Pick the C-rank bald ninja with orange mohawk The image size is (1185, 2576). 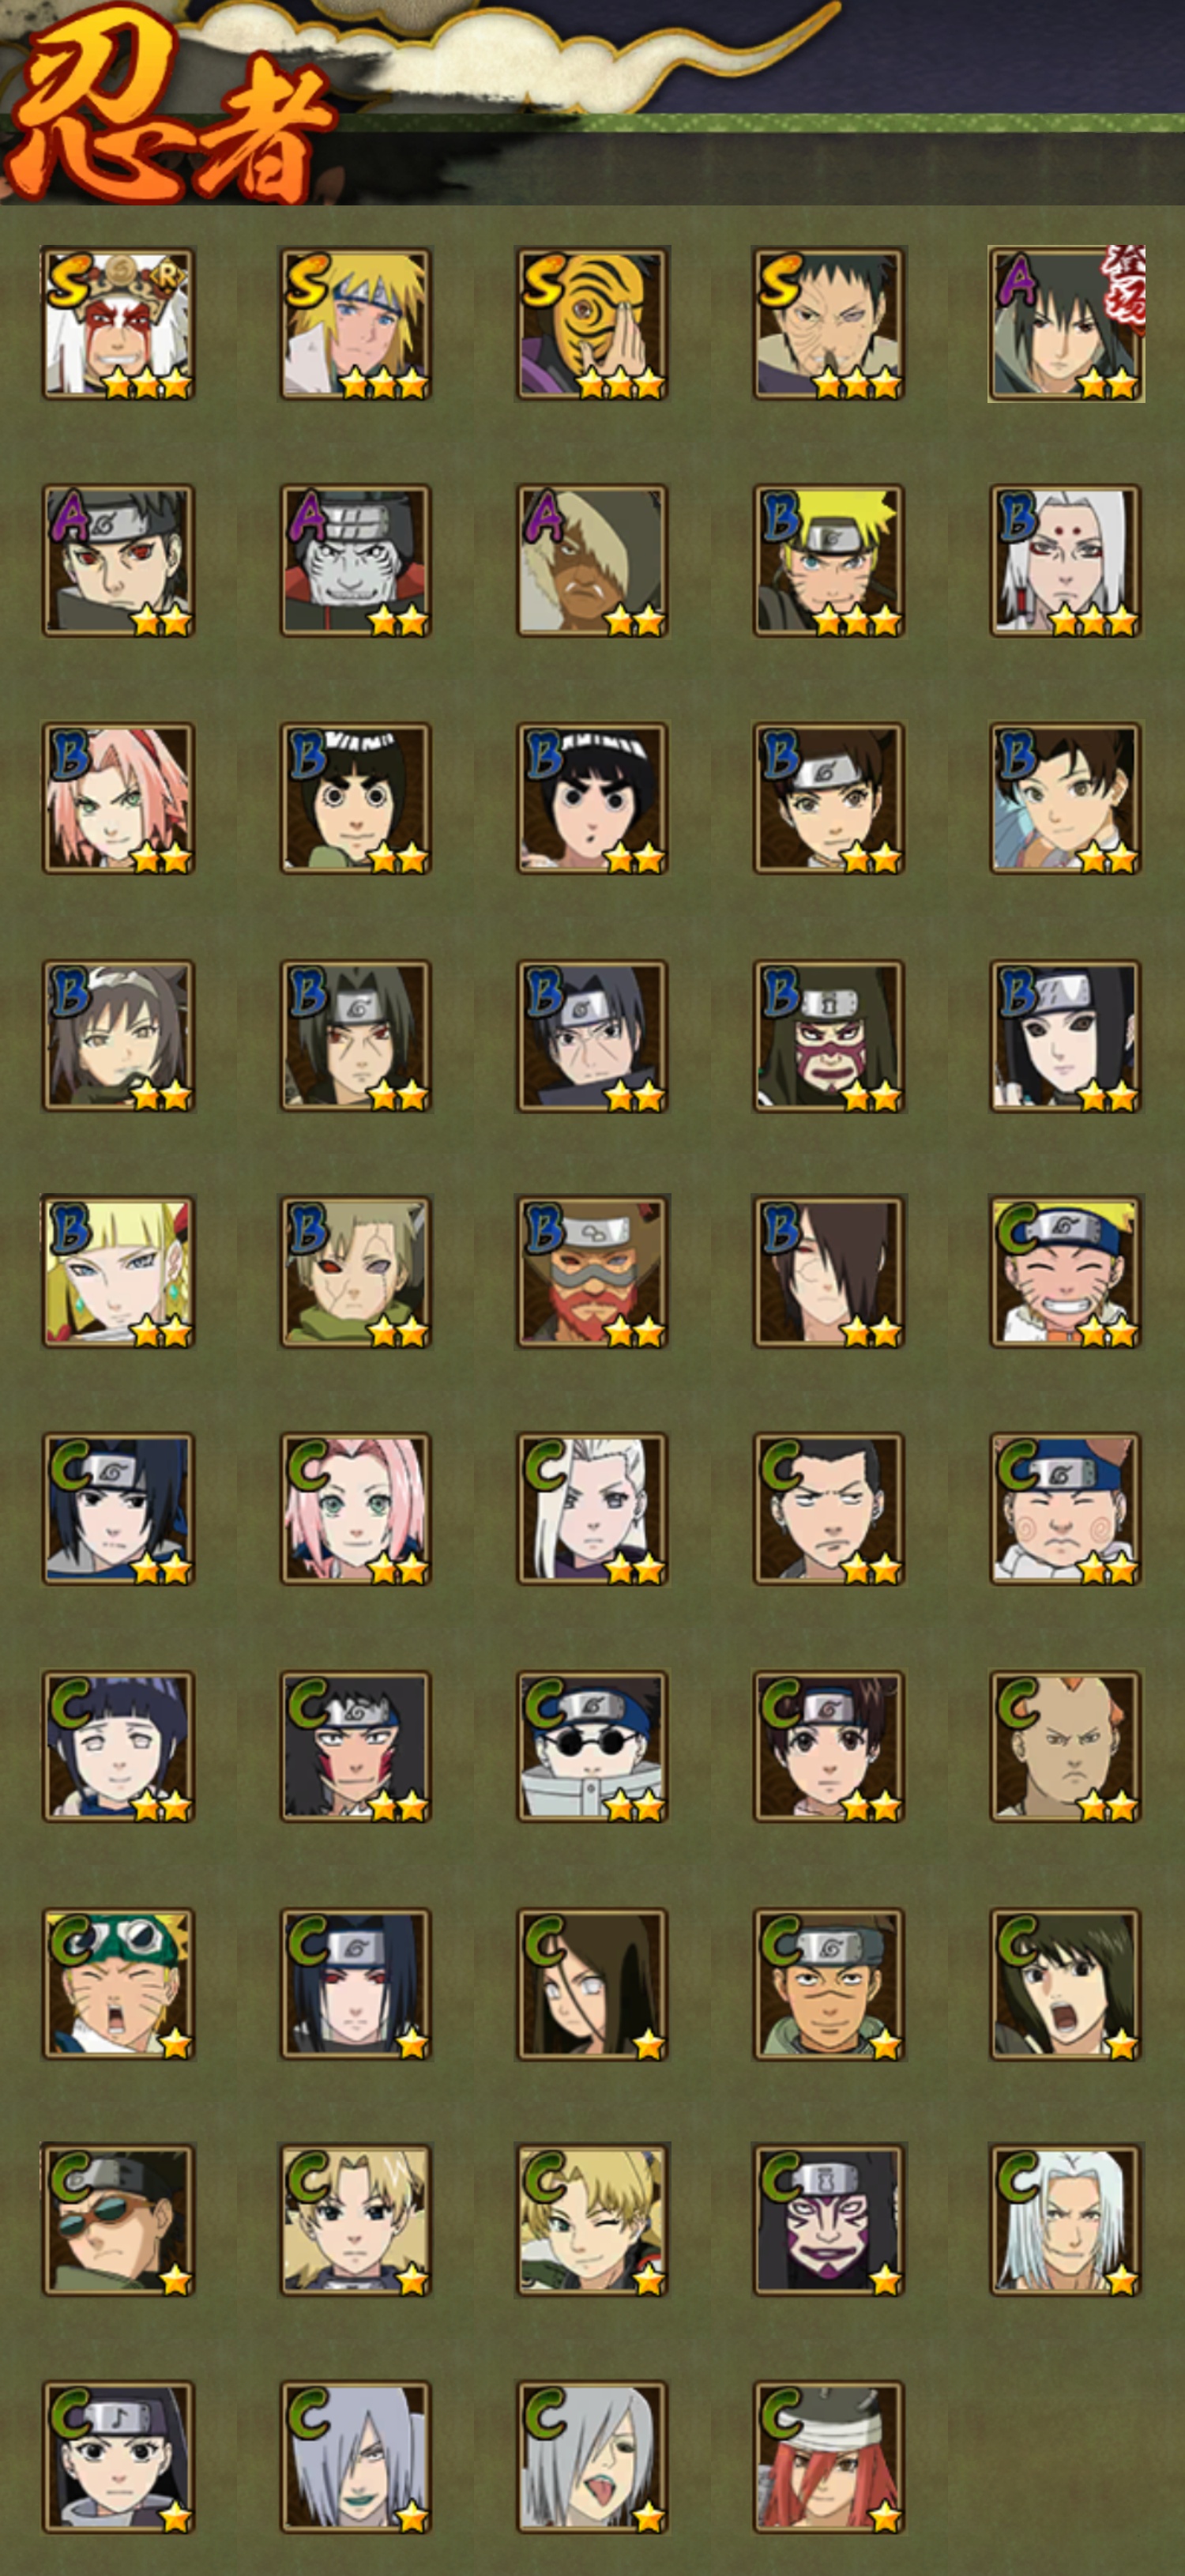tap(1066, 1746)
